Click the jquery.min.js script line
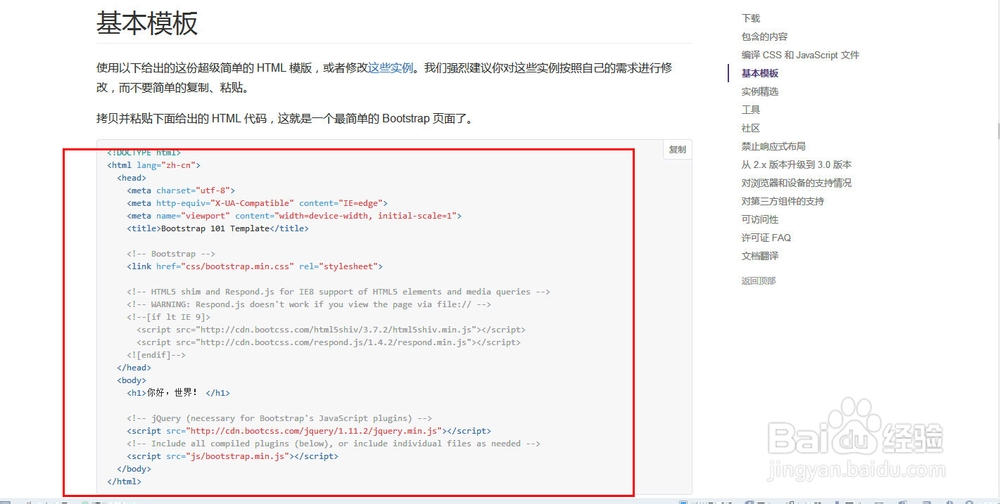 coord(309,431)
